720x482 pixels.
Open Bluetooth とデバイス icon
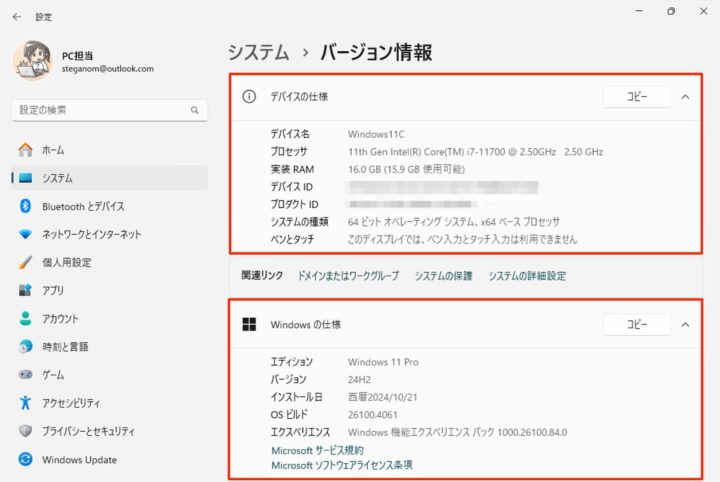[25, 206]
